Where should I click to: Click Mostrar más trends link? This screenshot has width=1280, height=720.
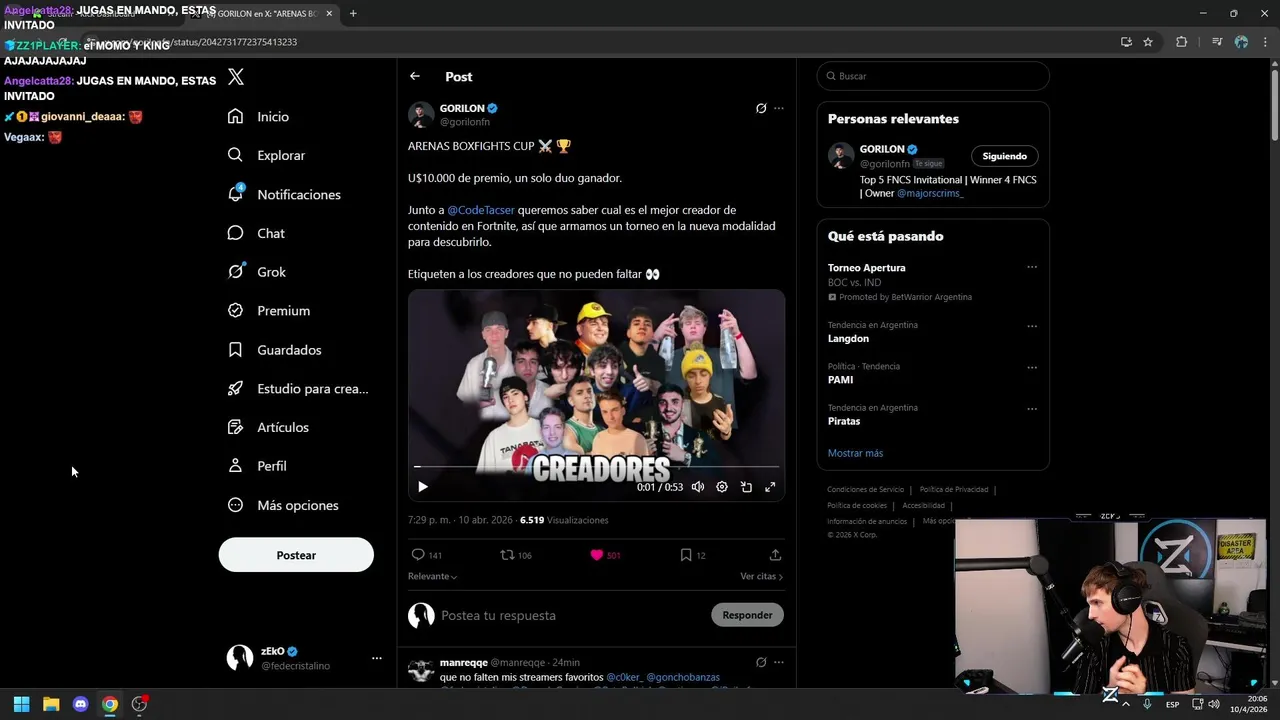[855, 453]
